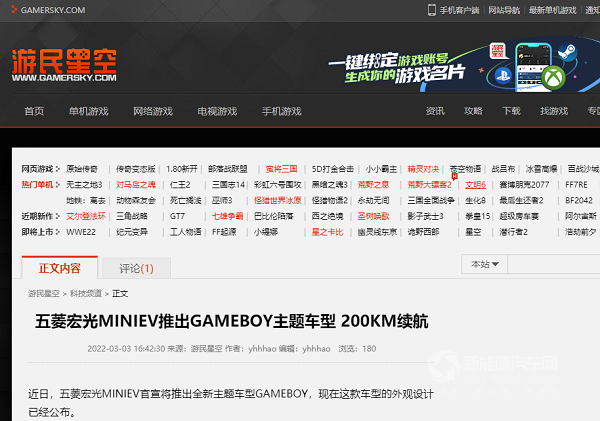This screenshot has height=421, width=600.
Task: Open the red 艾尔登法环 link
Action: click(x=86, y=216)
